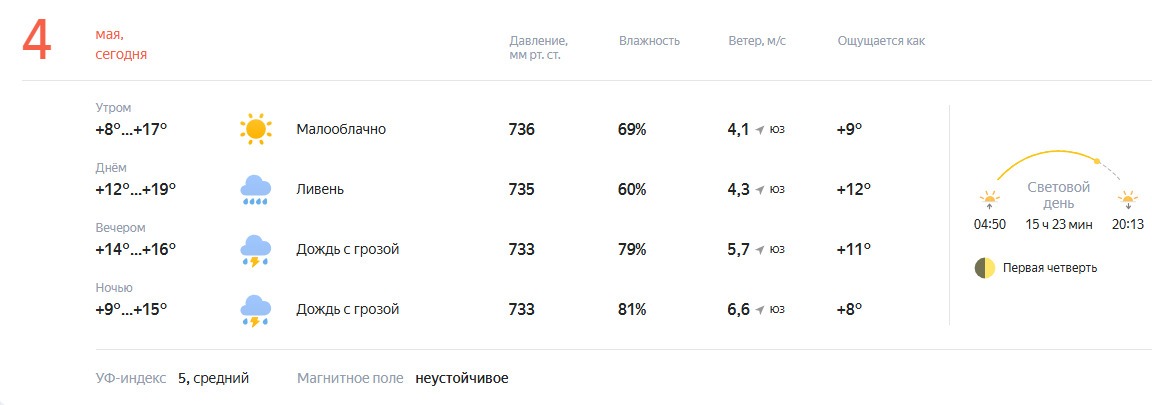Click the 'Малооблачно' condition text
This screenshot has height=405, width=1152.
point(341,129)
